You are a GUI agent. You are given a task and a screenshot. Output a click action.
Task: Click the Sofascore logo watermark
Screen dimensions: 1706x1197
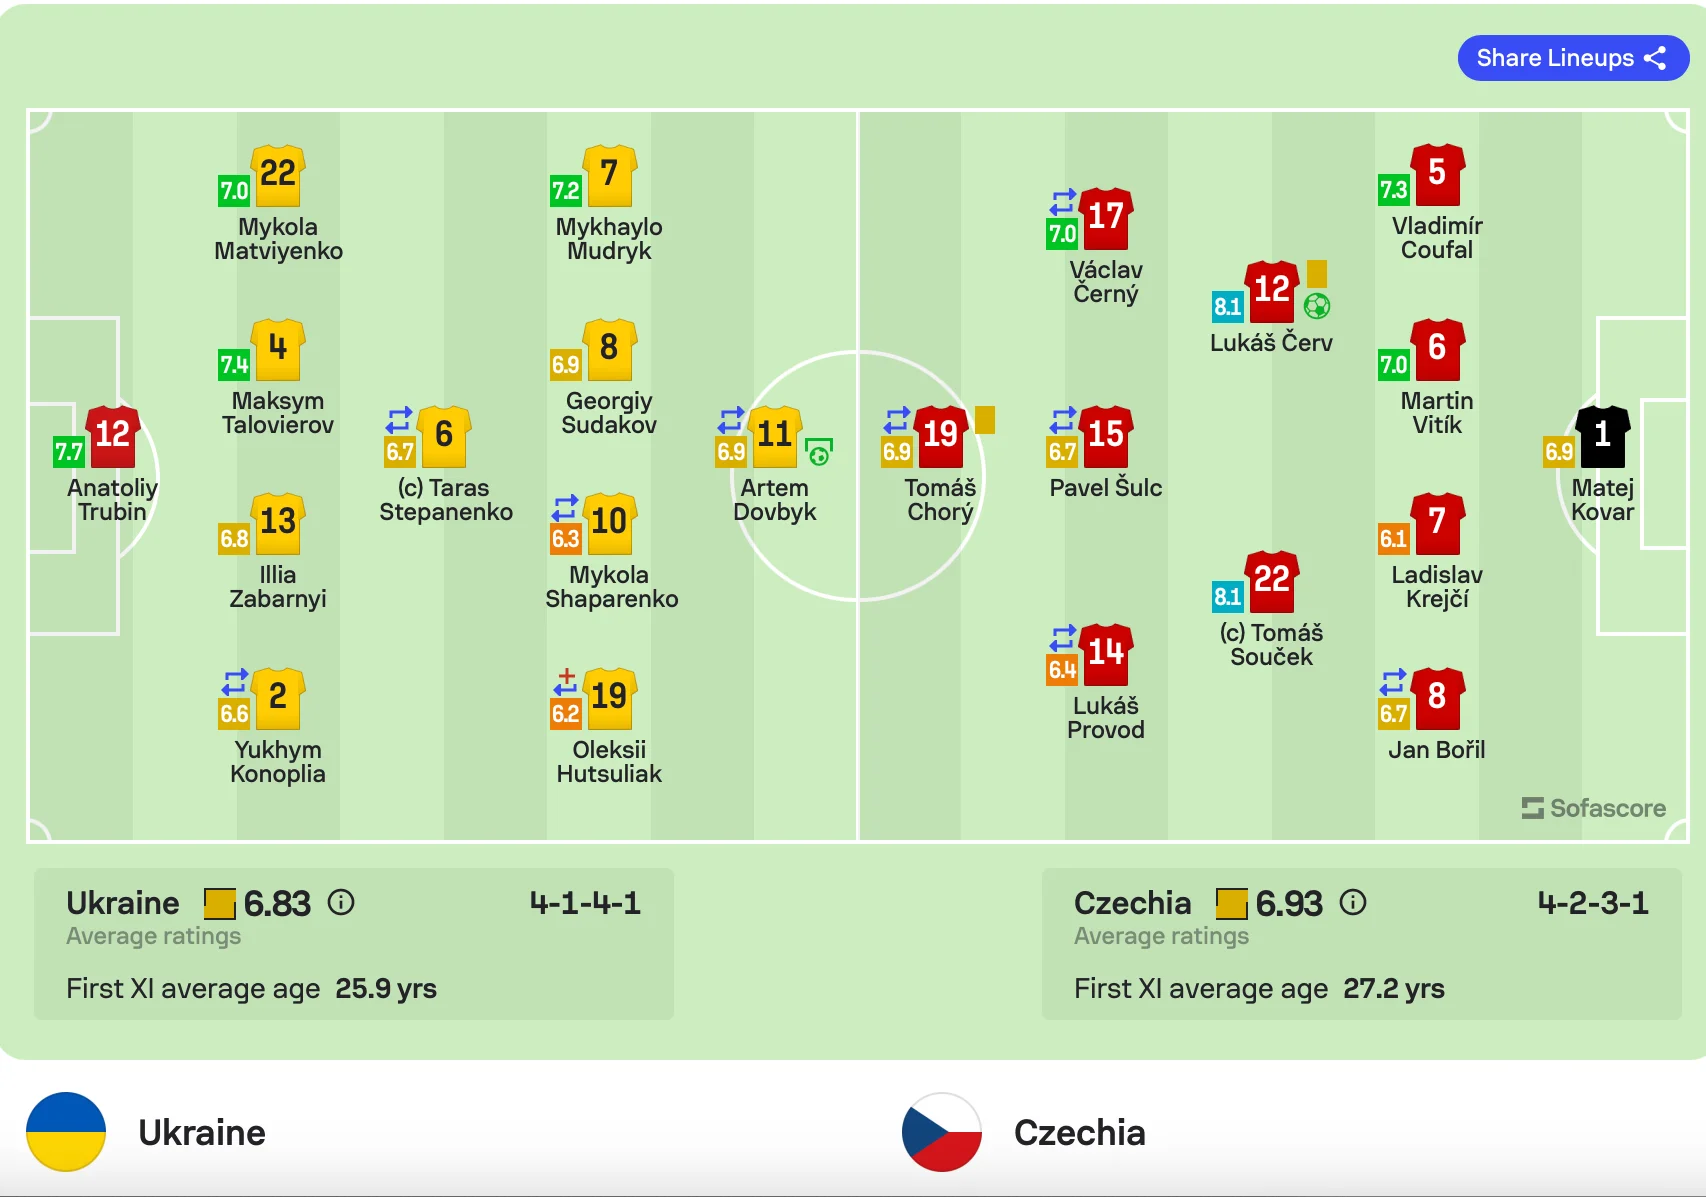pos(1593,808)
